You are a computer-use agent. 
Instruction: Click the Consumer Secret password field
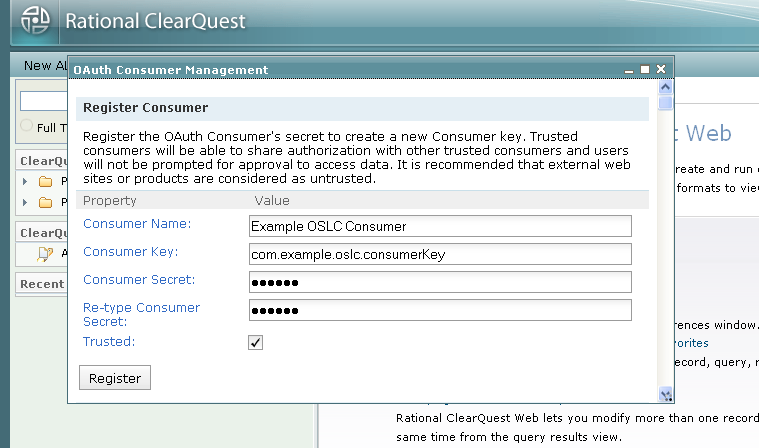point(440,282)
